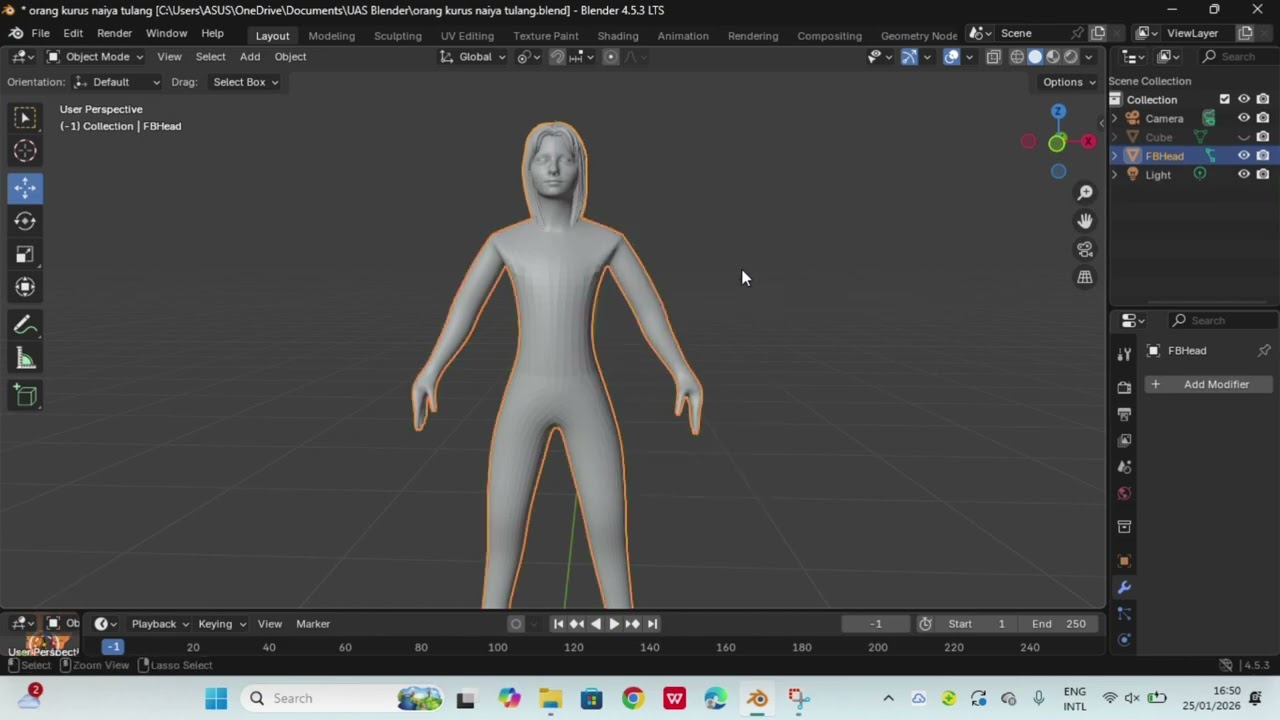
Task: Open Orientation Default dropdown
Action: click(117, 82)
